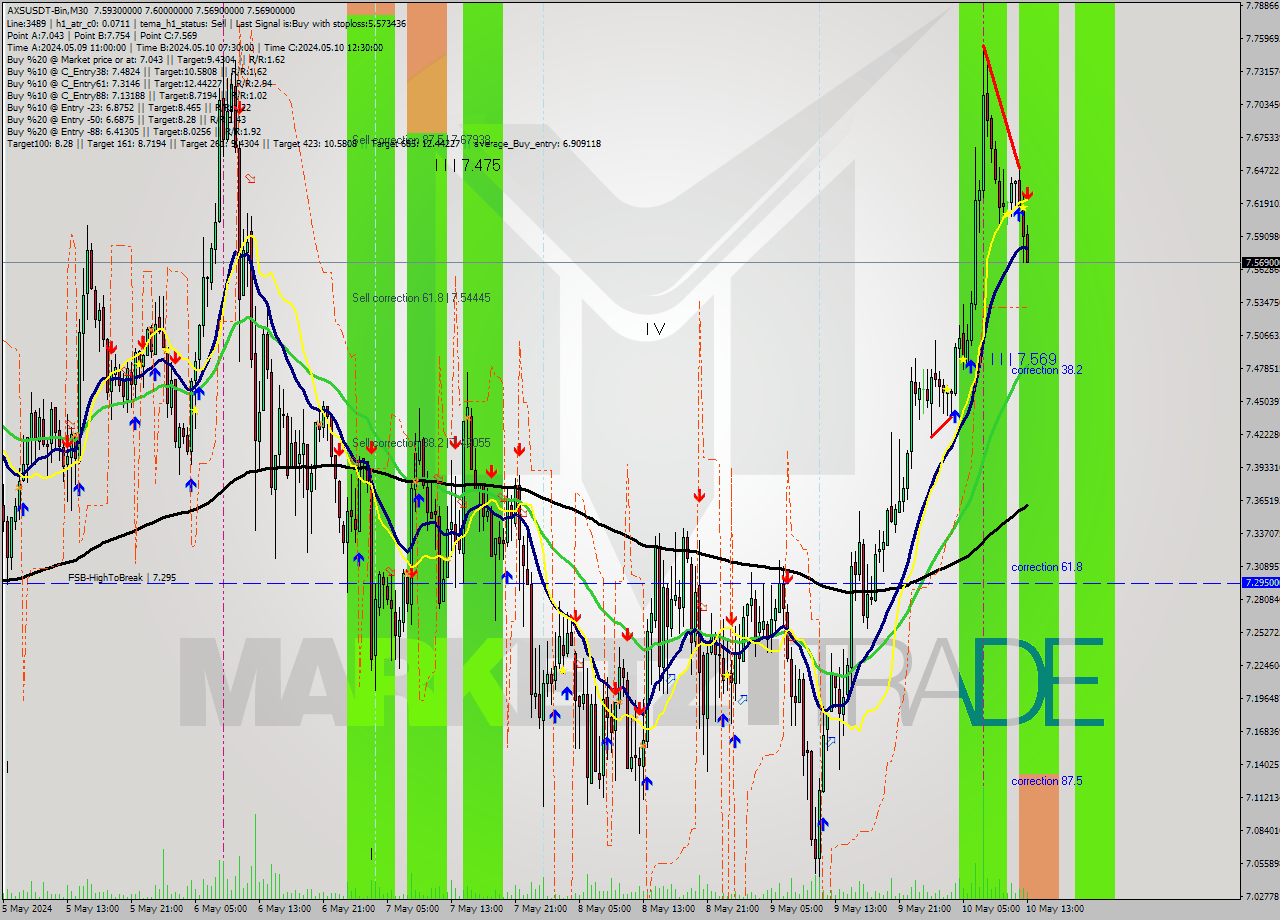Select the 'Buy %20 @ Entry -50: 6.6875' row
Viewport: 1280px width, 920px height.
(x=126, y=119)
